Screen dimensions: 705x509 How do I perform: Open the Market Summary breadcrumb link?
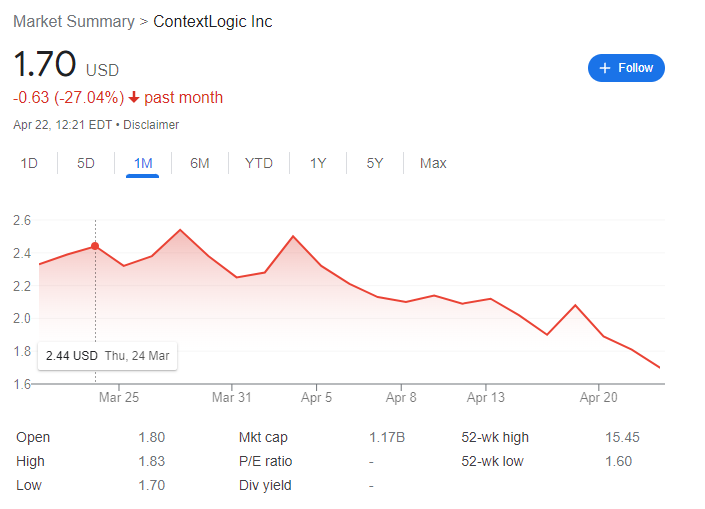click(x=74, y=22)
